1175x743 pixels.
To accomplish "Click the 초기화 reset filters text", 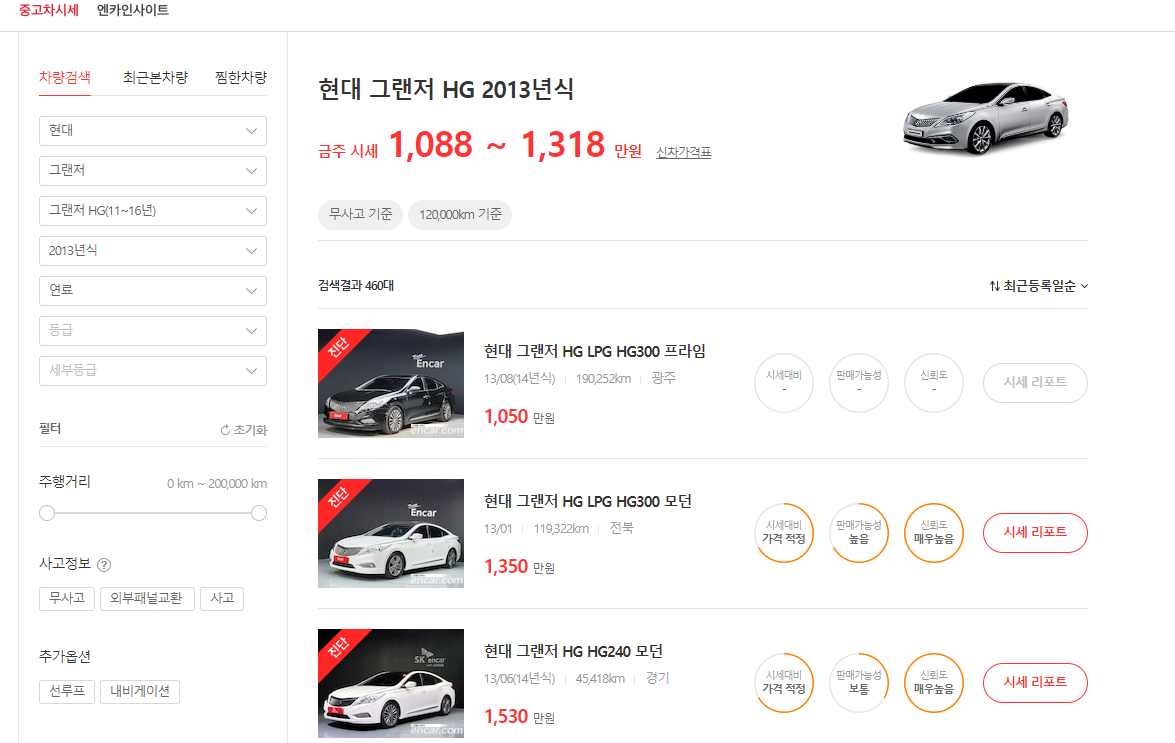I will (250, 430).
